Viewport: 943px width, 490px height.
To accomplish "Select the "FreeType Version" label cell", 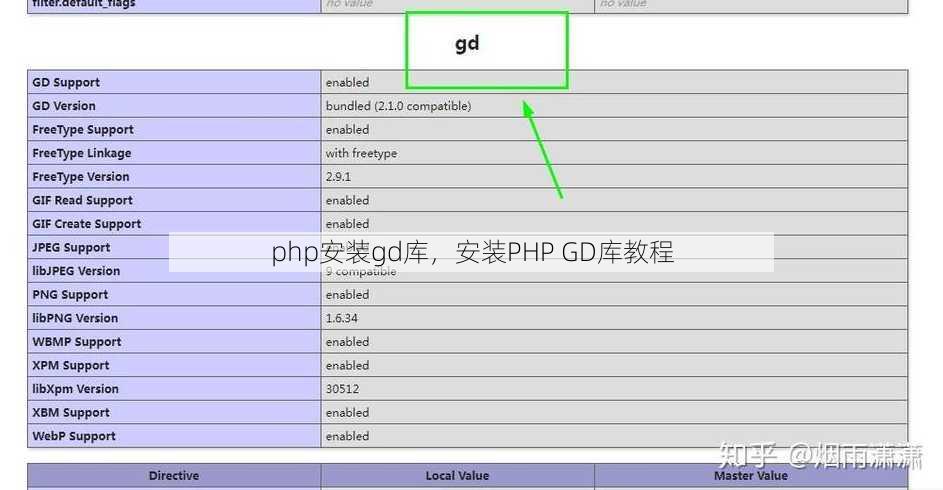I will [x=174, y=177].
